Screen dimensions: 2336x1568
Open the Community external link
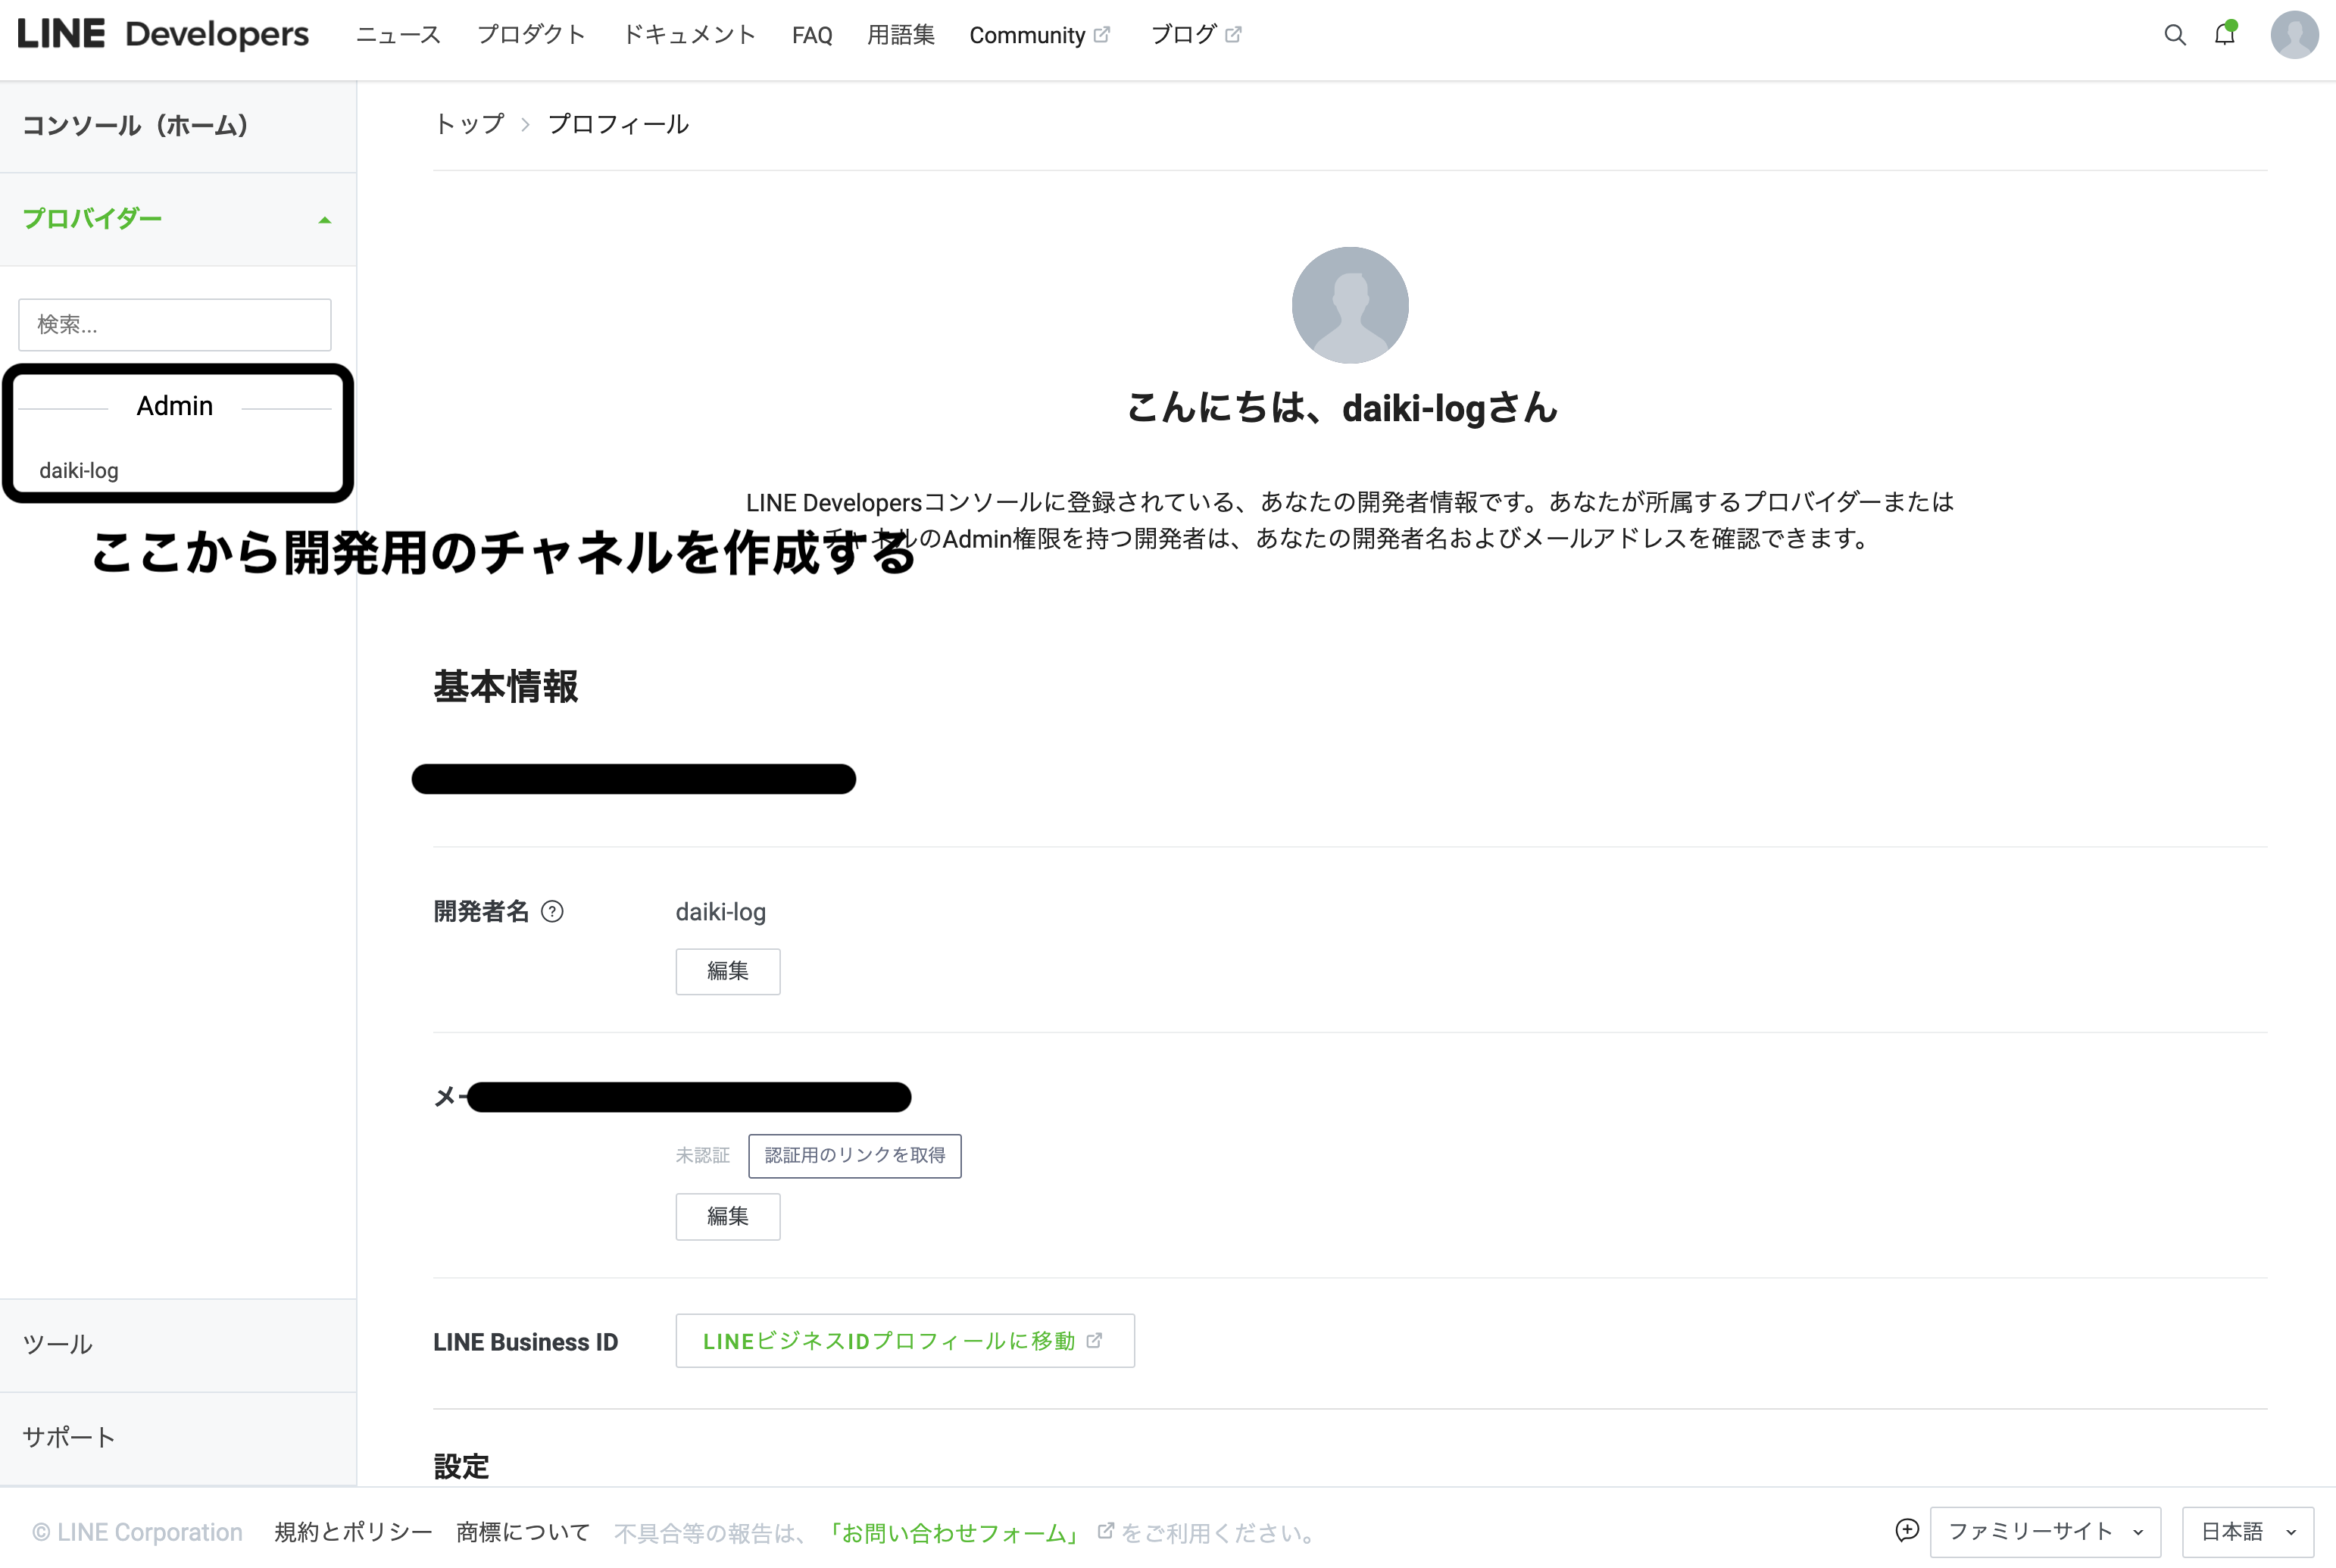pos(1040,35)
